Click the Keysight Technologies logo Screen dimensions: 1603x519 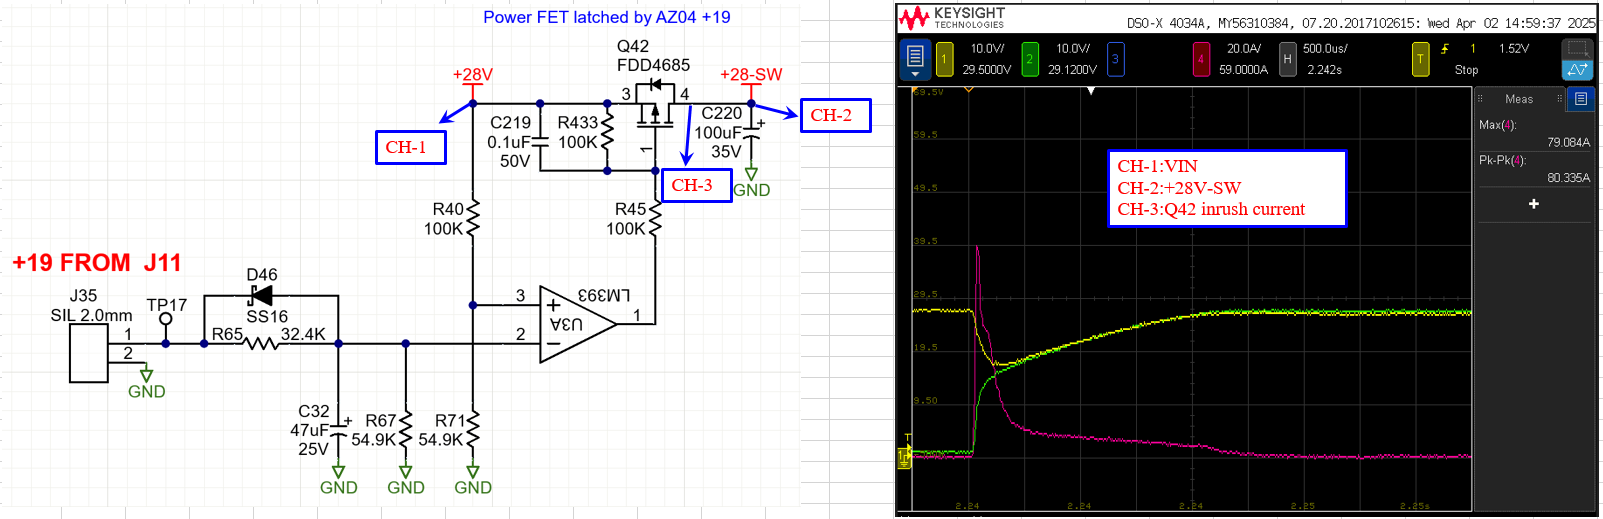point(952,17)
